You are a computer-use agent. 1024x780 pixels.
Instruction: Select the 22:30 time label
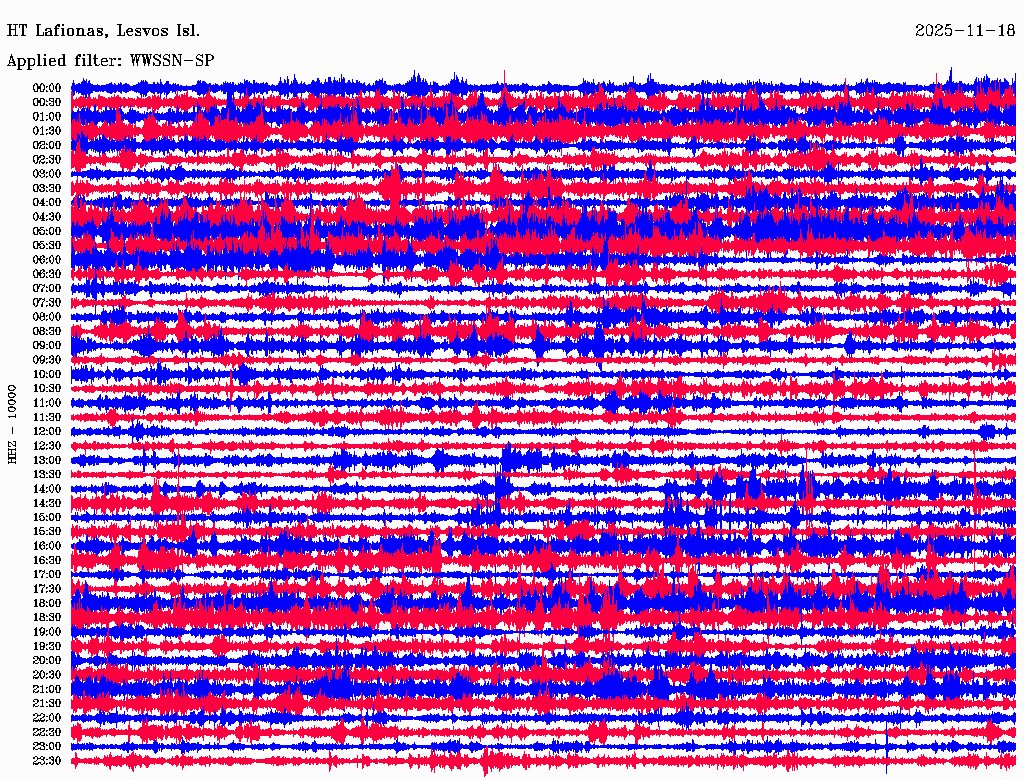pos(46,732)
